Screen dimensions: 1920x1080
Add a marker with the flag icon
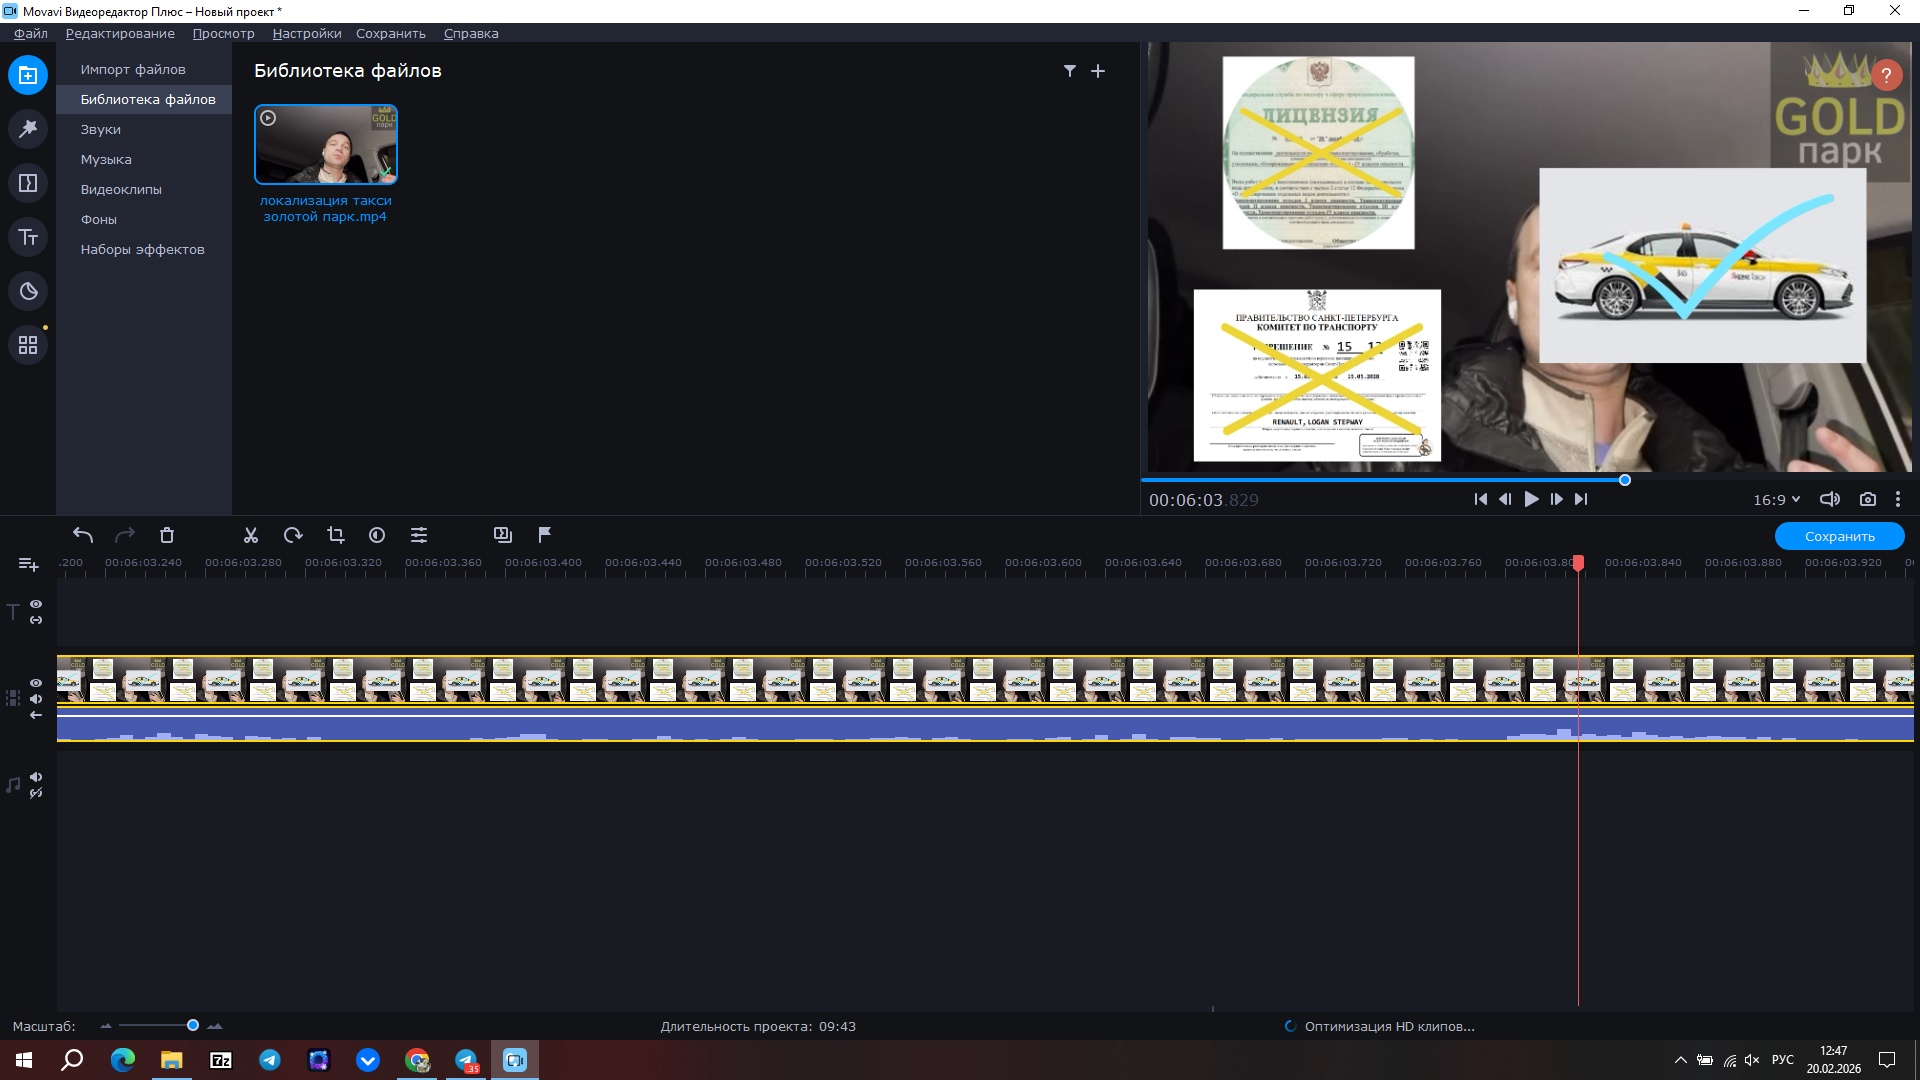click(544, 535)
